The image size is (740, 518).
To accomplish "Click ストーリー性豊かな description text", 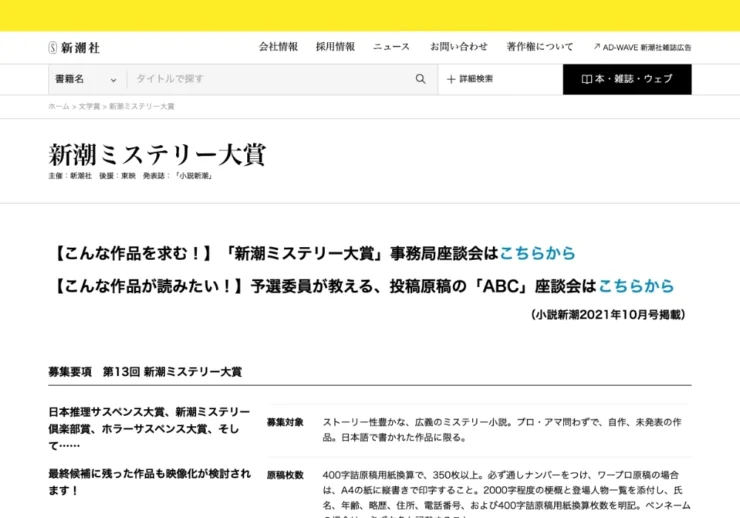I will pos(502,430).
